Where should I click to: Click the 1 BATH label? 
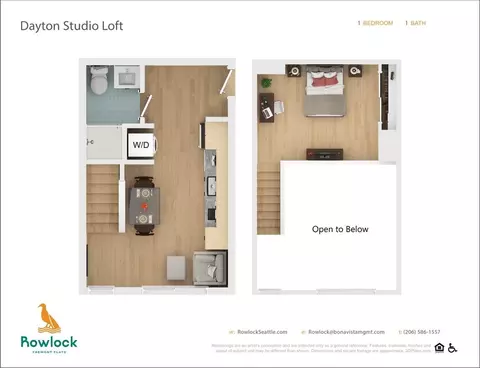point(416,23)
